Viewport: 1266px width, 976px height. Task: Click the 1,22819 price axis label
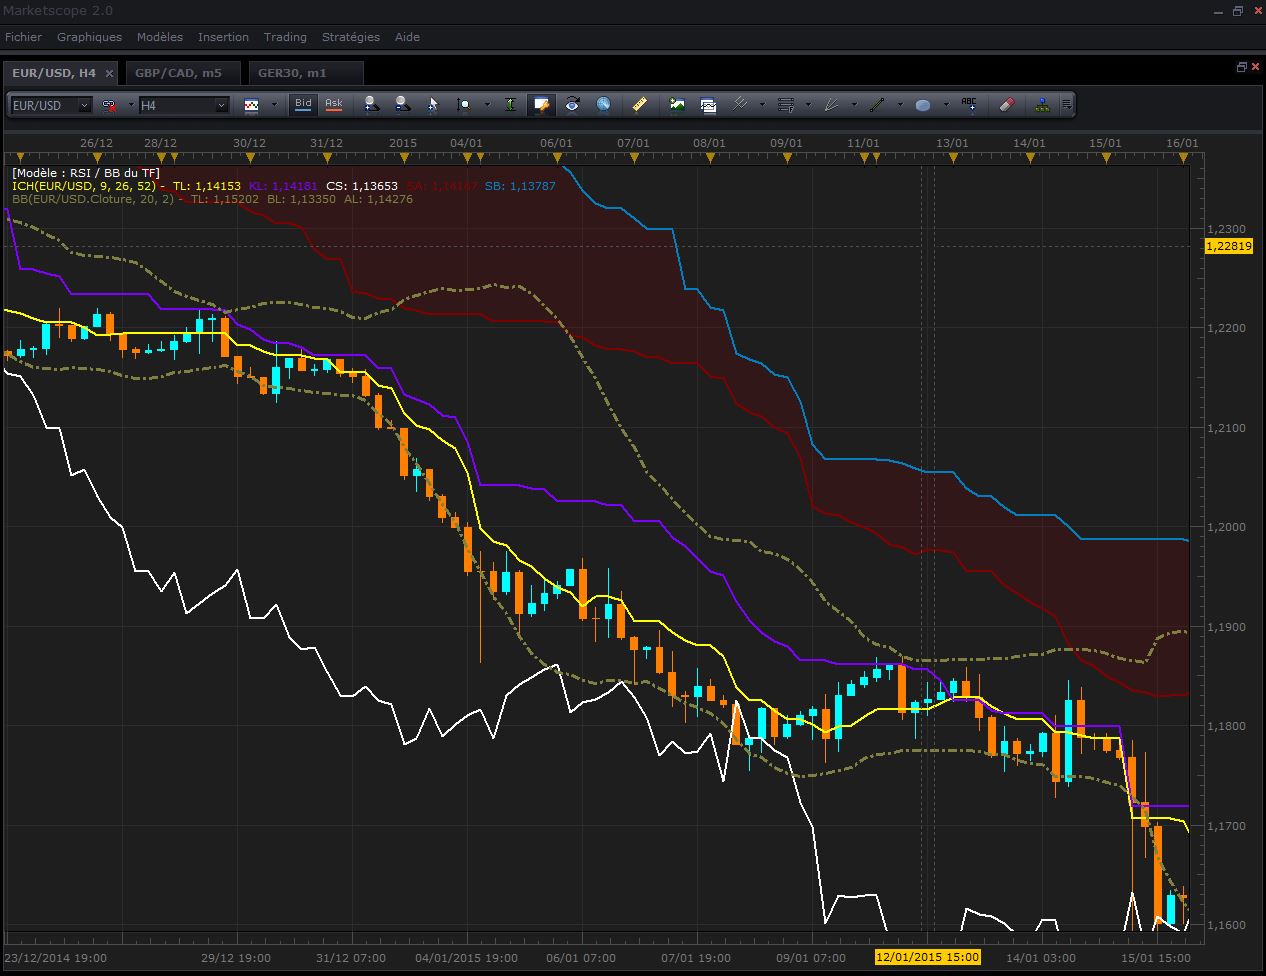(1229, 246)
